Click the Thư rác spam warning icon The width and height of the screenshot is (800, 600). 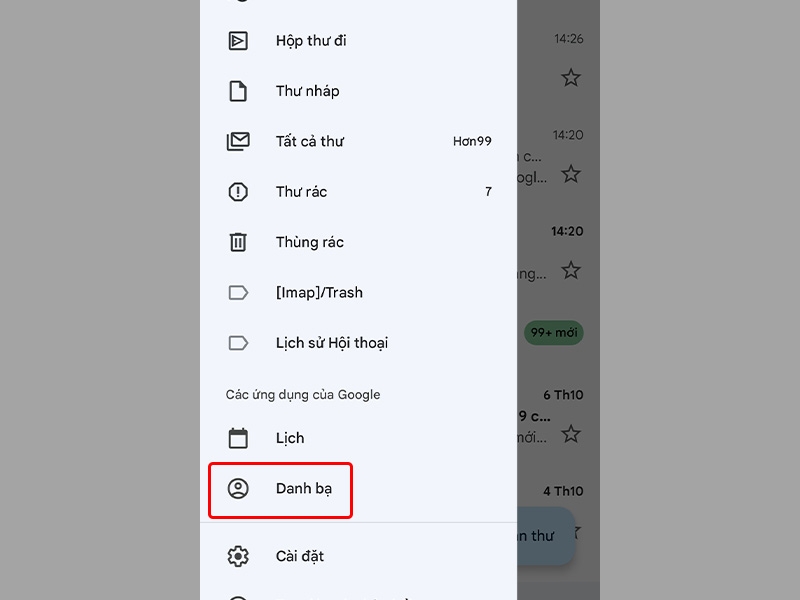click(238, 191)
